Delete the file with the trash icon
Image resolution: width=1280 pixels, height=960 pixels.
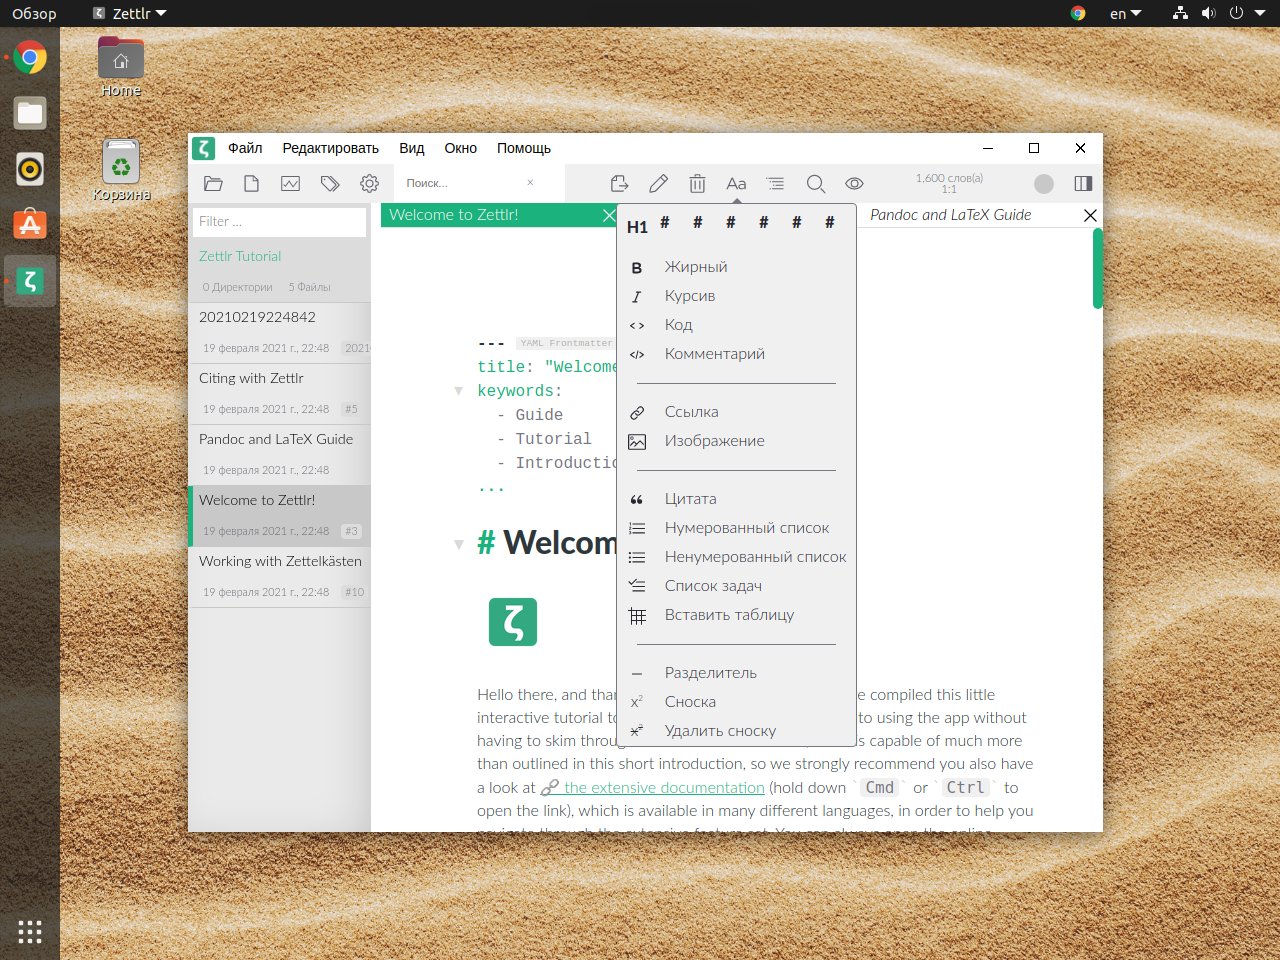pyautogui.click(x=697, y=183)
